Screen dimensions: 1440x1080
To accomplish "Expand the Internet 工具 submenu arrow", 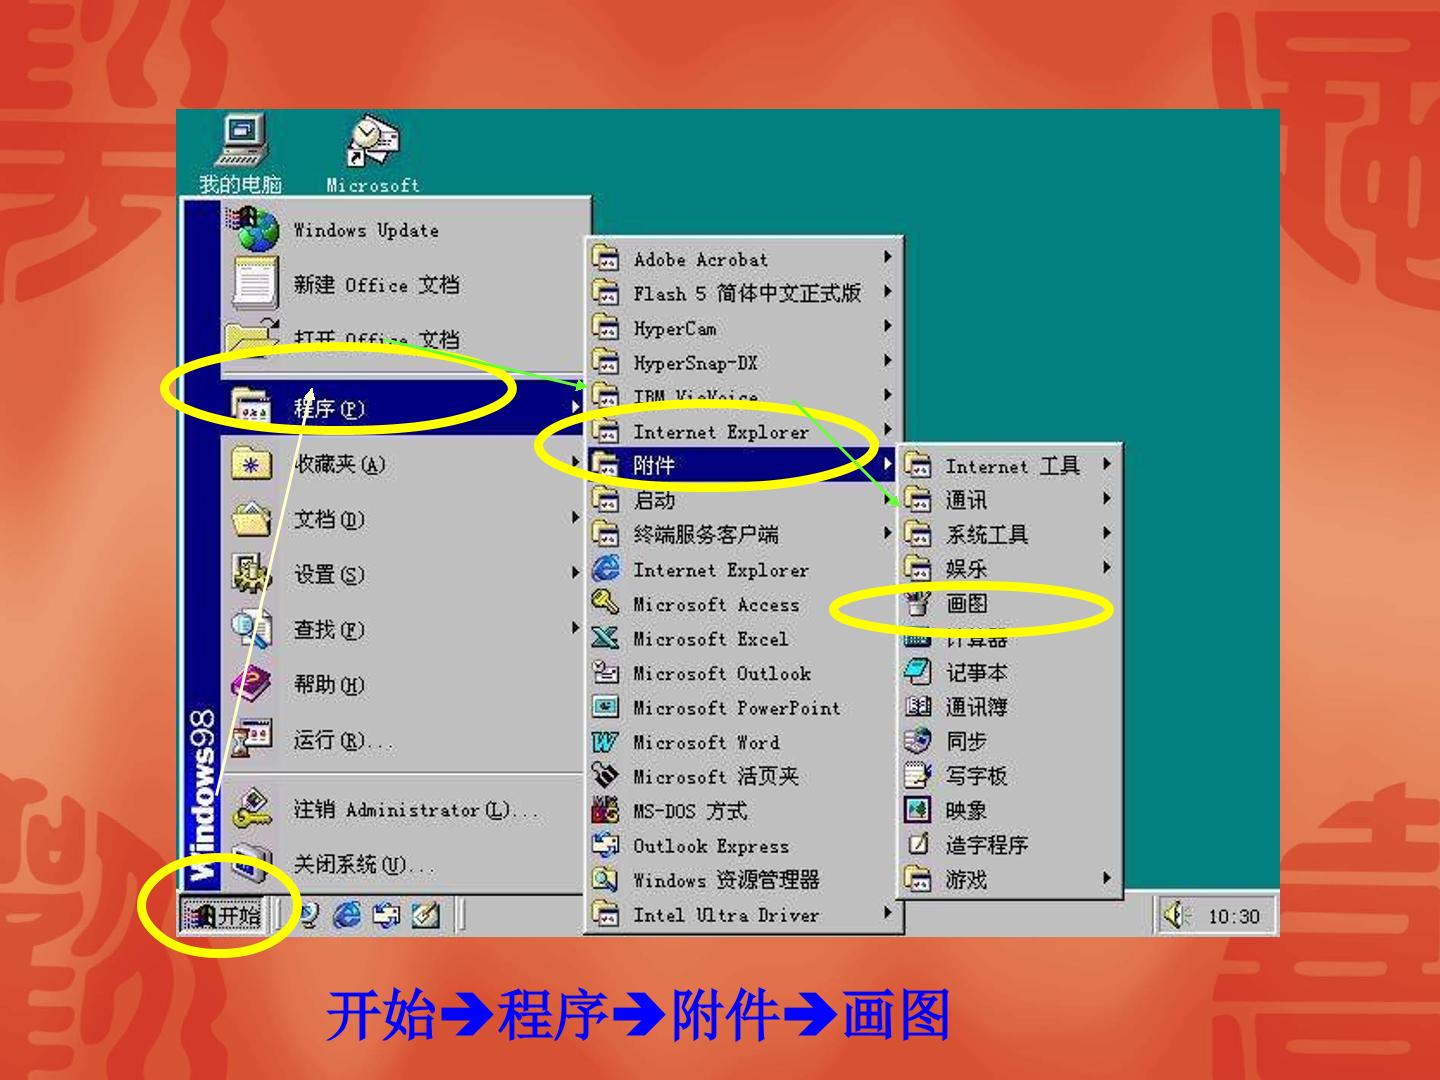I will [1107, 464].
